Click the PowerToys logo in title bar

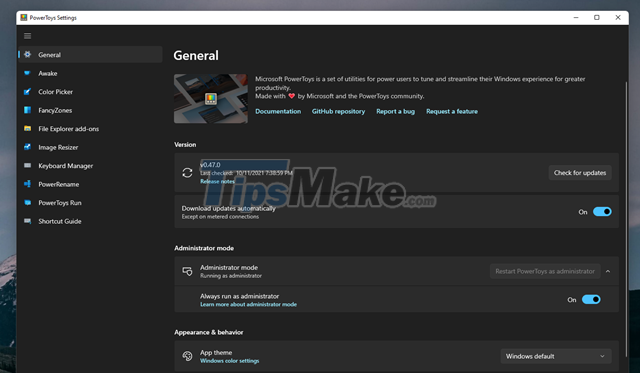tap(24, 18)
